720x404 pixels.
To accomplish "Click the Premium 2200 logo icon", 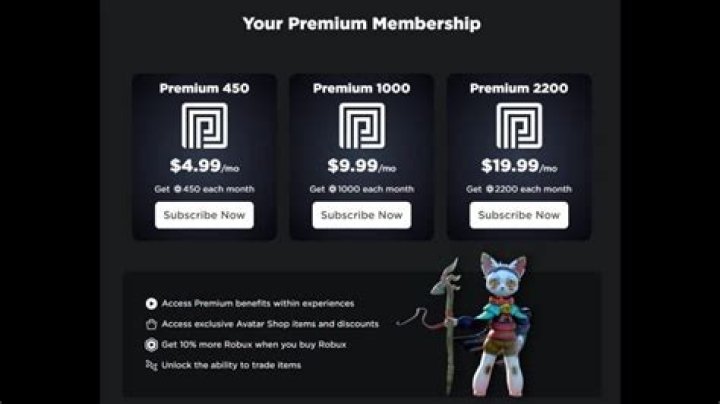I will coord(519,125).
